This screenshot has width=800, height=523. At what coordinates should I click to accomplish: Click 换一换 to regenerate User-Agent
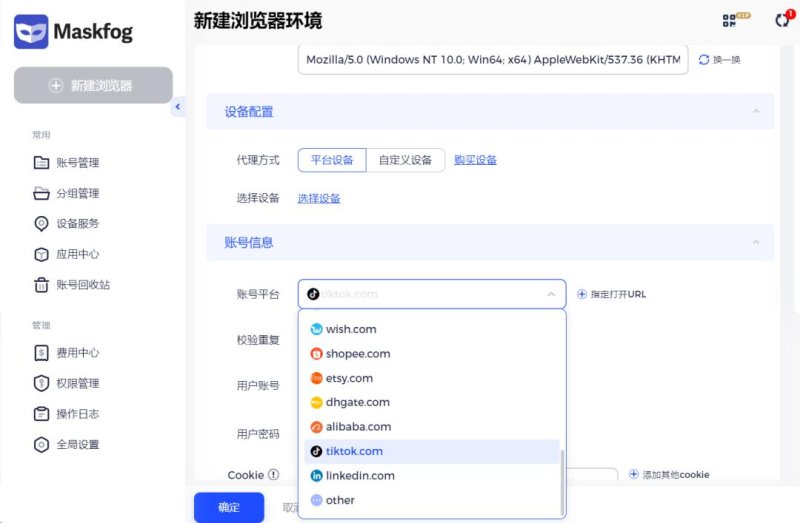click(719, 60)
